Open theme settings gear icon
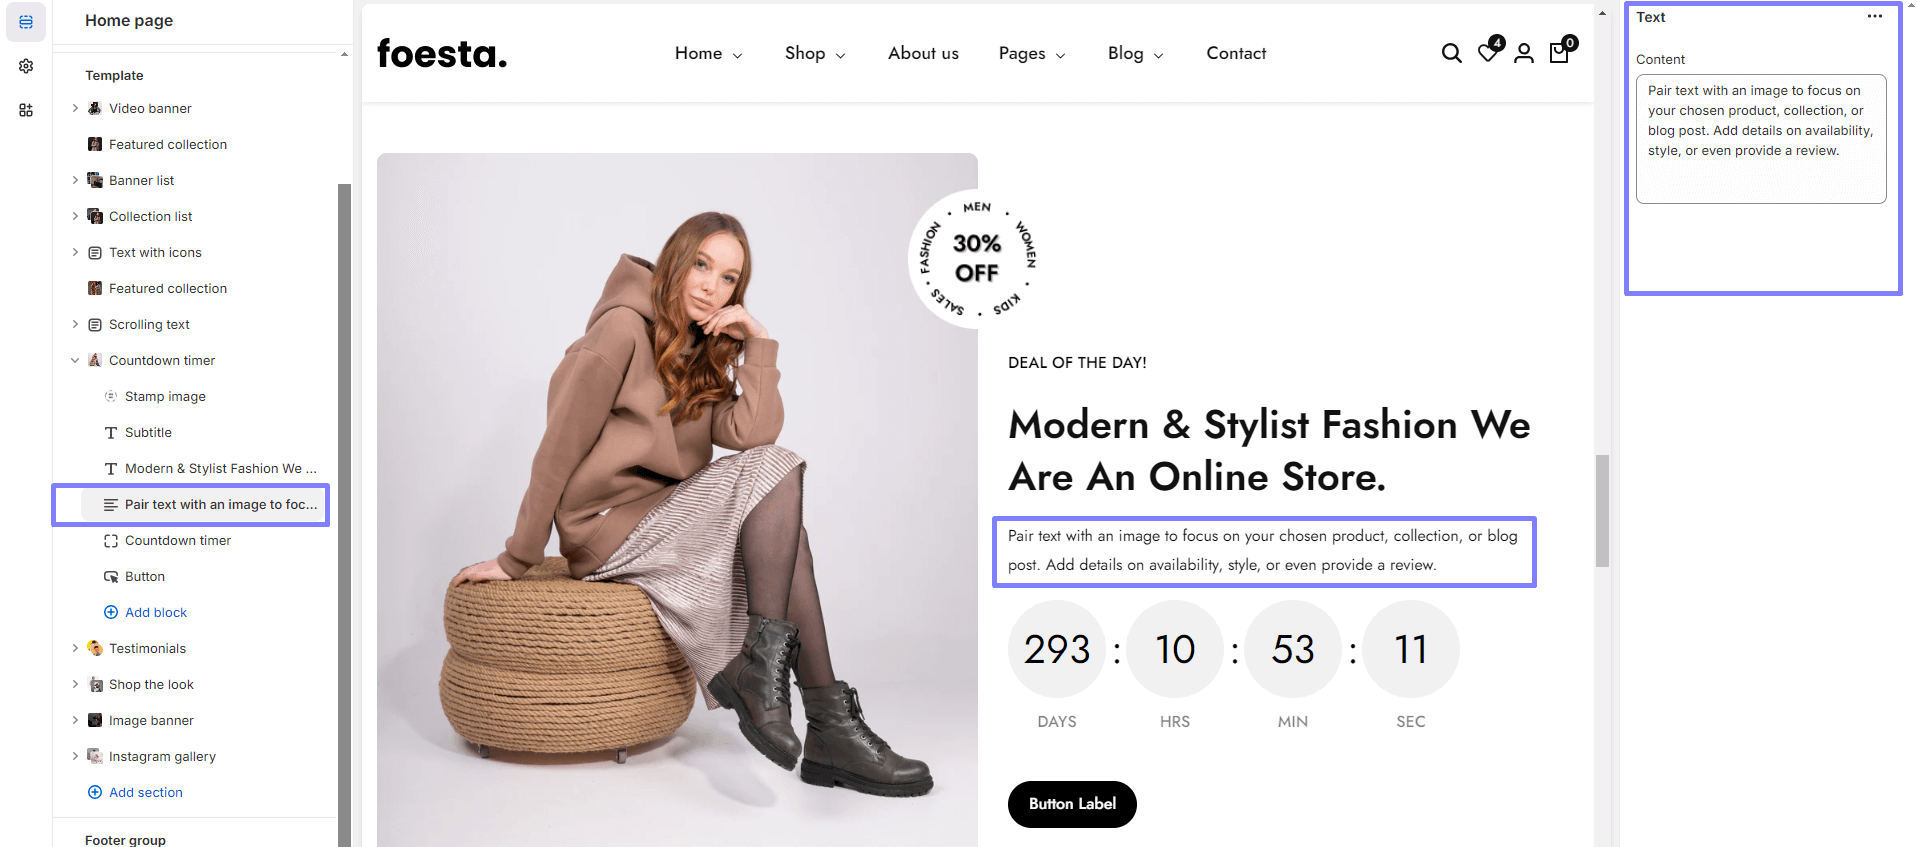1917x847 pixels. click(x=26, y=66)
